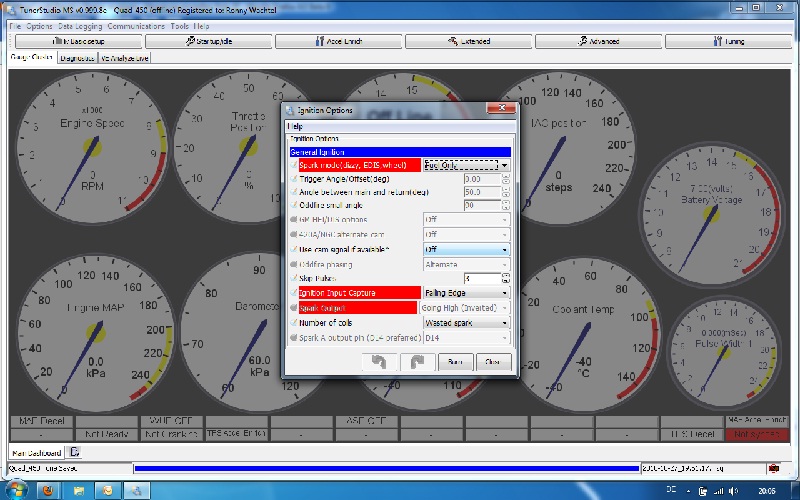800x500 pixels.
Task: Open the Help menu in Ignition Options
Action: 295,126
